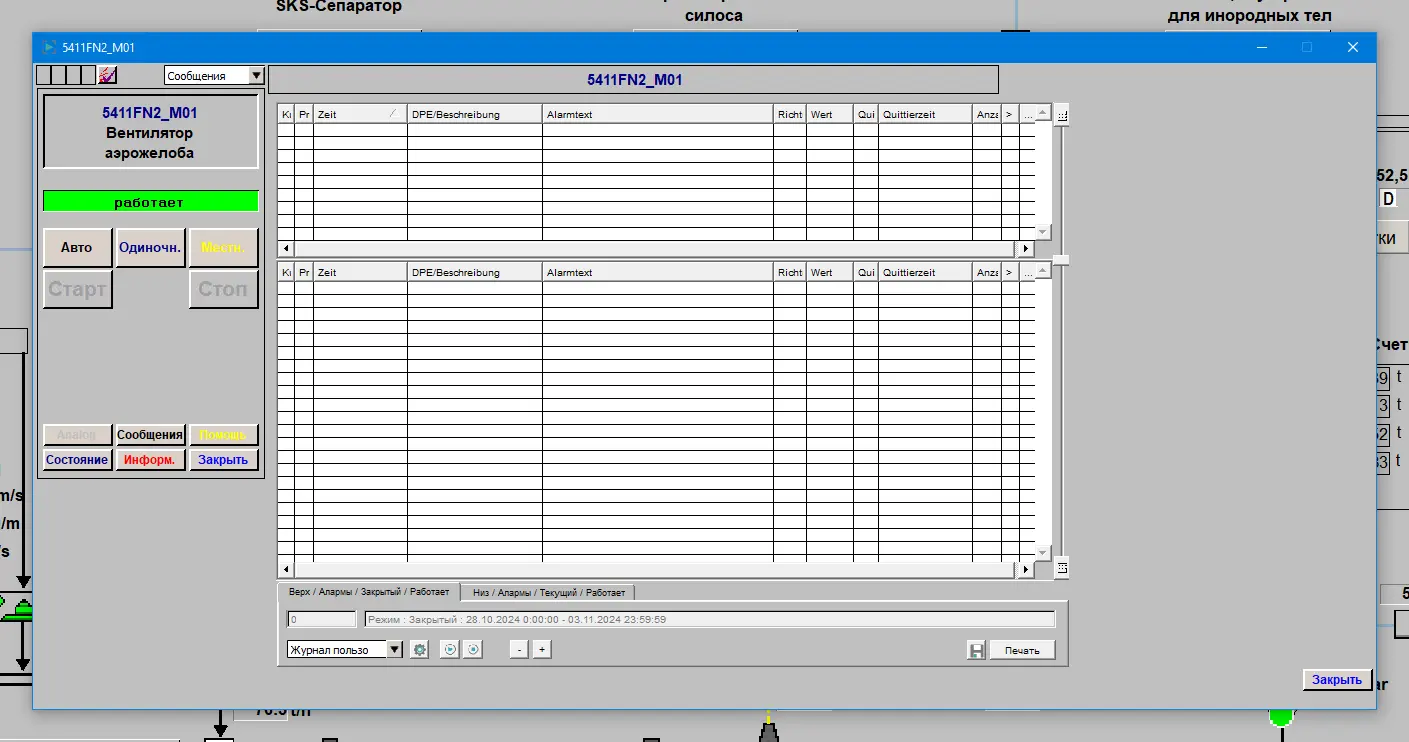1409x742 pixels.
Task: Click DPE/Beschreibung header in lower table
Action: [475, 272]
